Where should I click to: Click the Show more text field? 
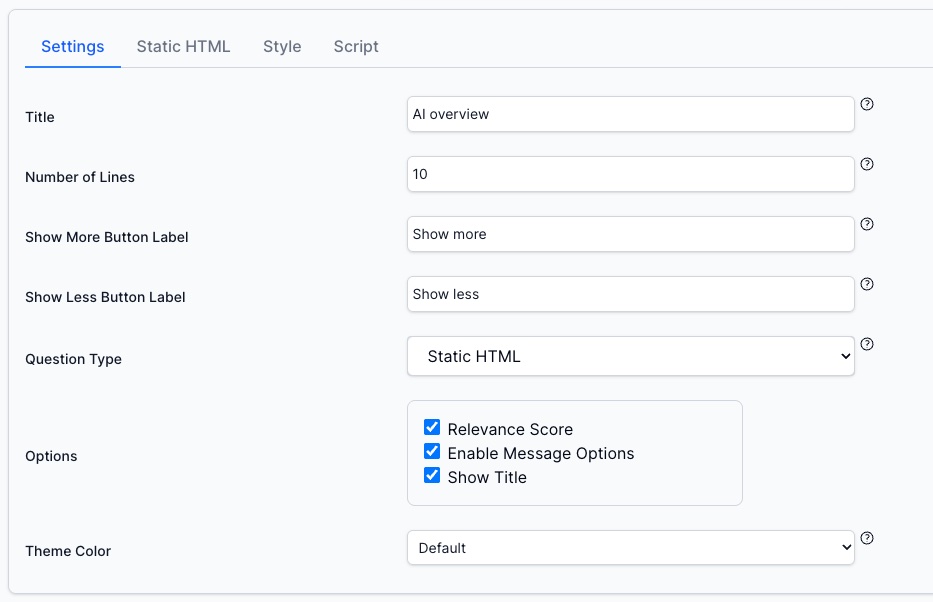630,234
